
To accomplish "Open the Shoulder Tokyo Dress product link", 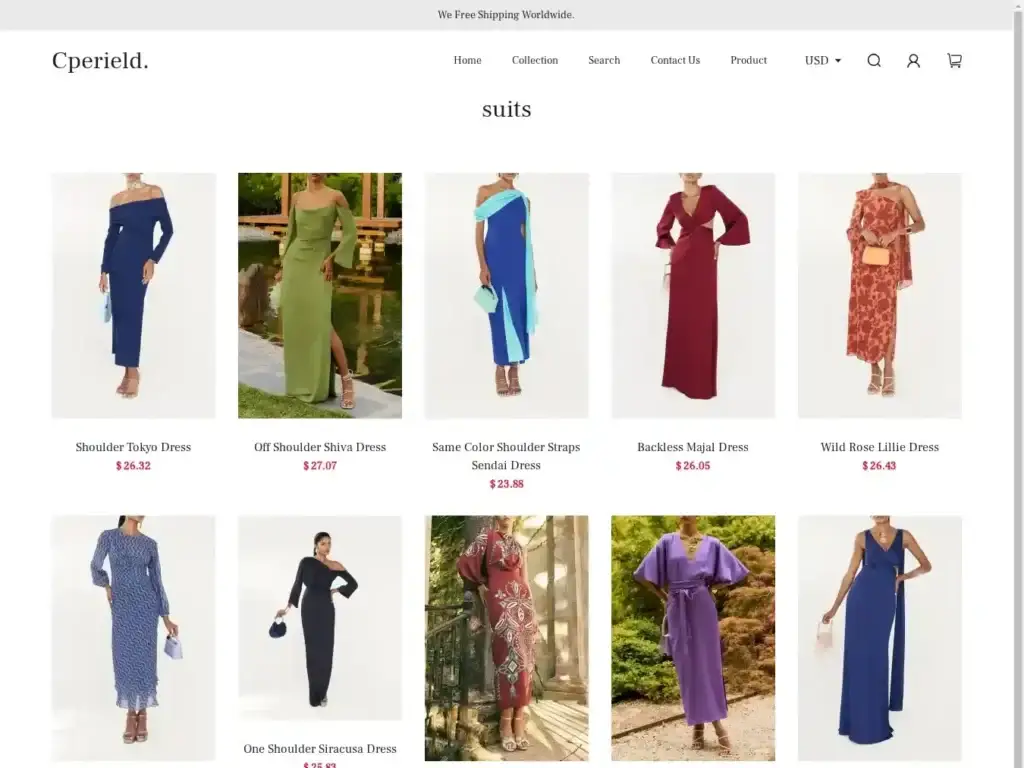I will 133,447.
